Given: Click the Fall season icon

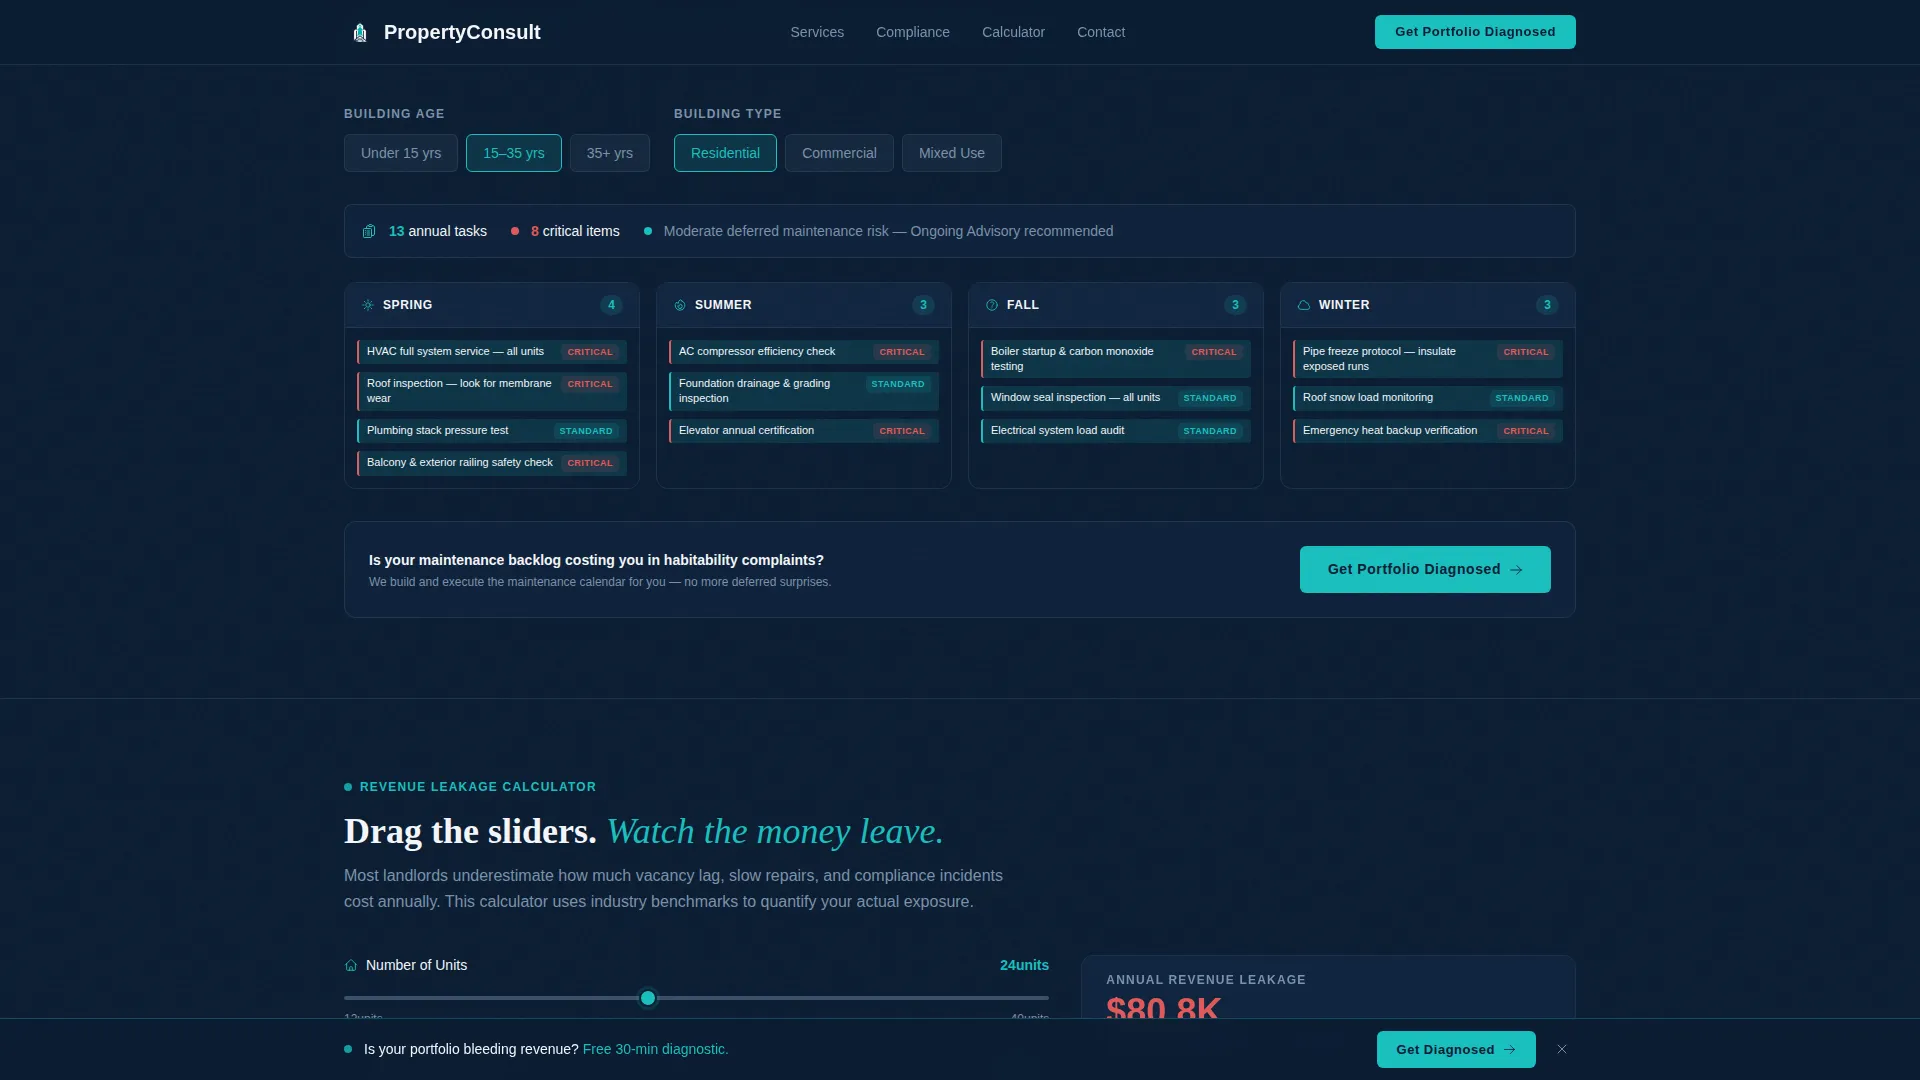Looking at the screenshot, I should pos(992,305).
